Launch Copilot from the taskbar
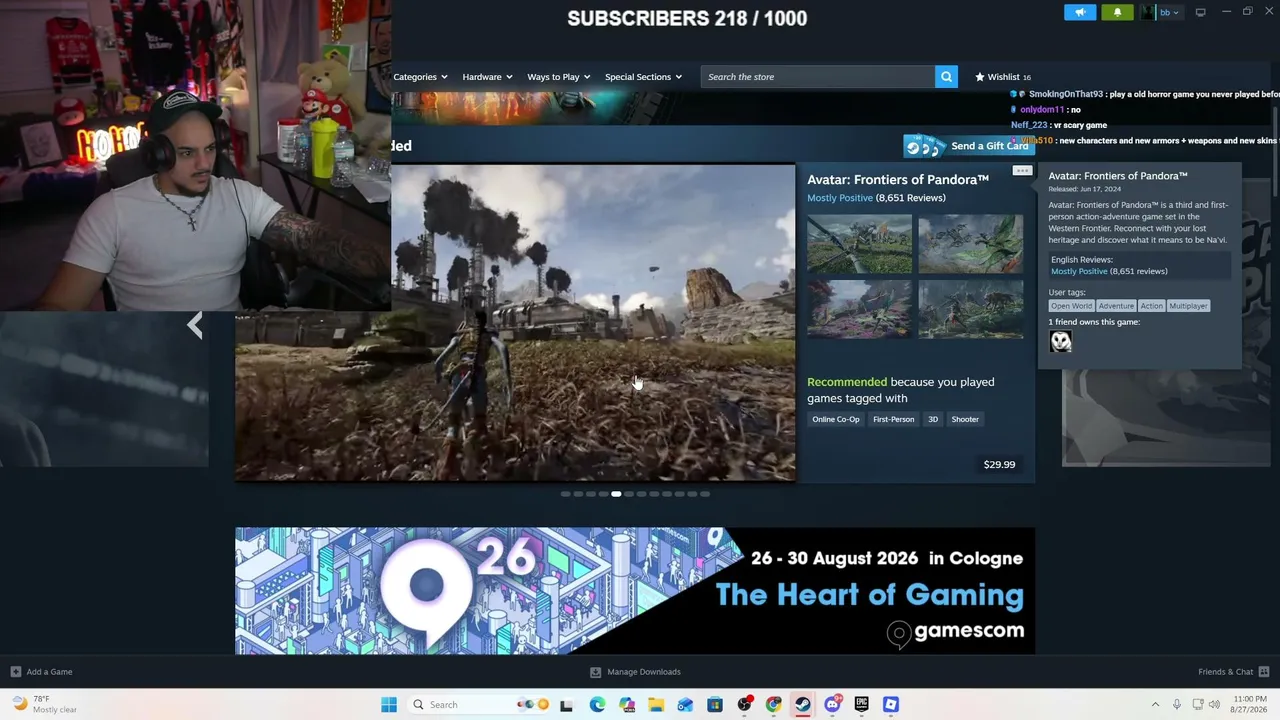The width and height of the screenshot is (1280, 720). coord(627,704)
